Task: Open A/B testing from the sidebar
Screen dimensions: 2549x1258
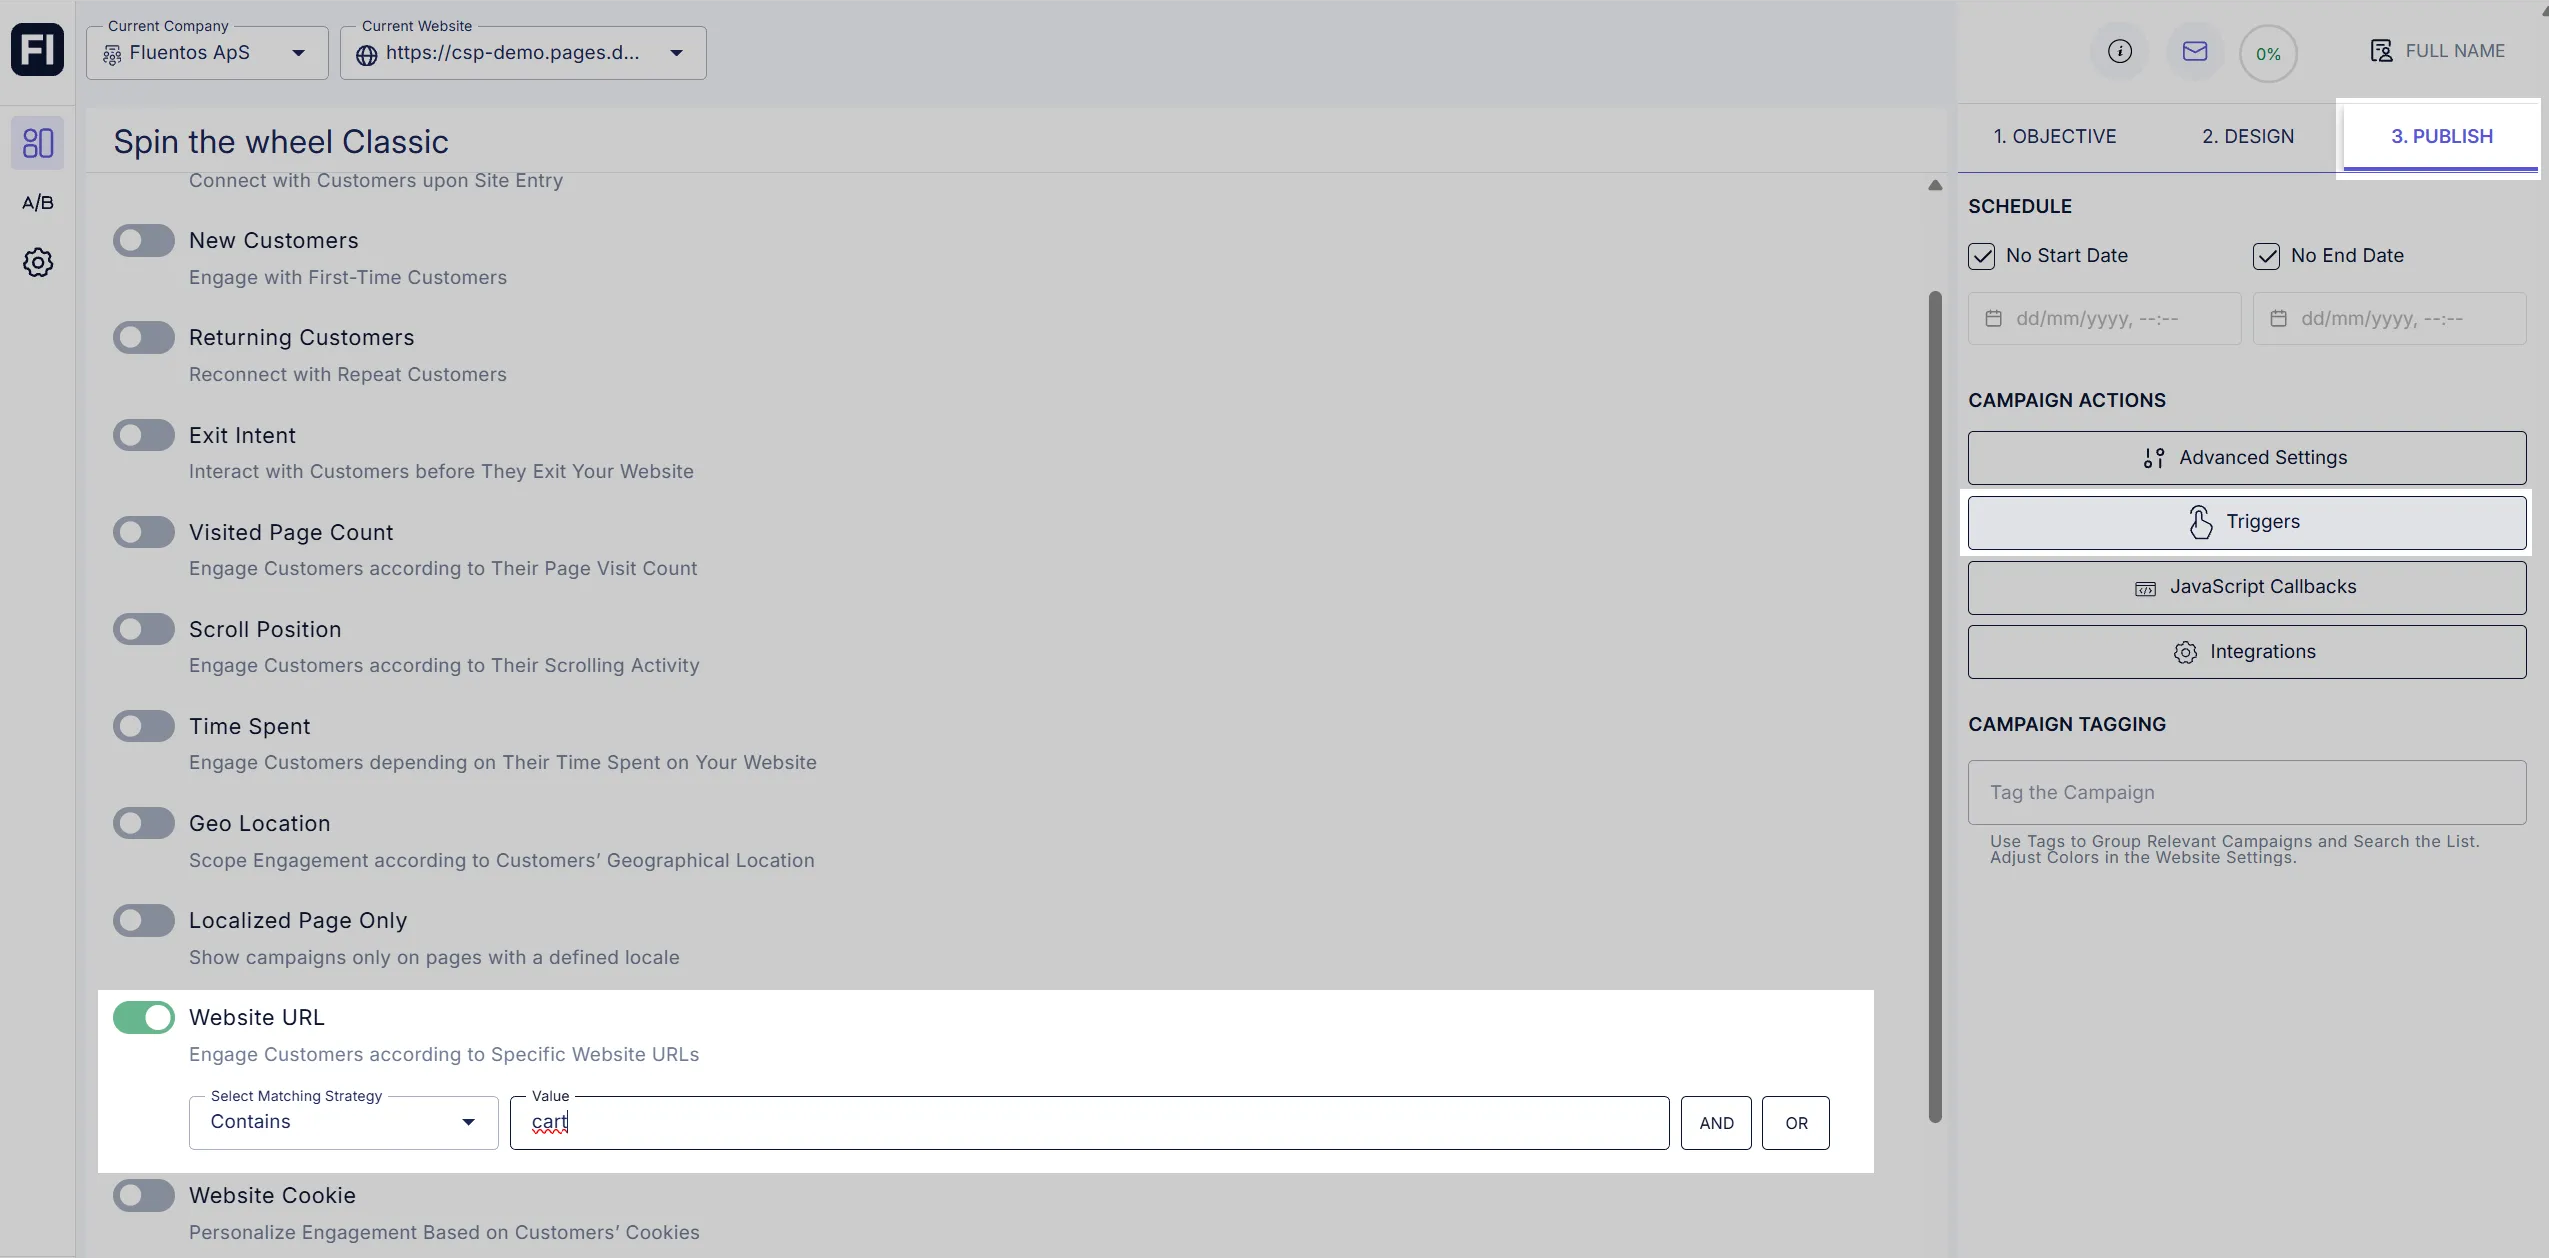Action: (x=37, y=202)
